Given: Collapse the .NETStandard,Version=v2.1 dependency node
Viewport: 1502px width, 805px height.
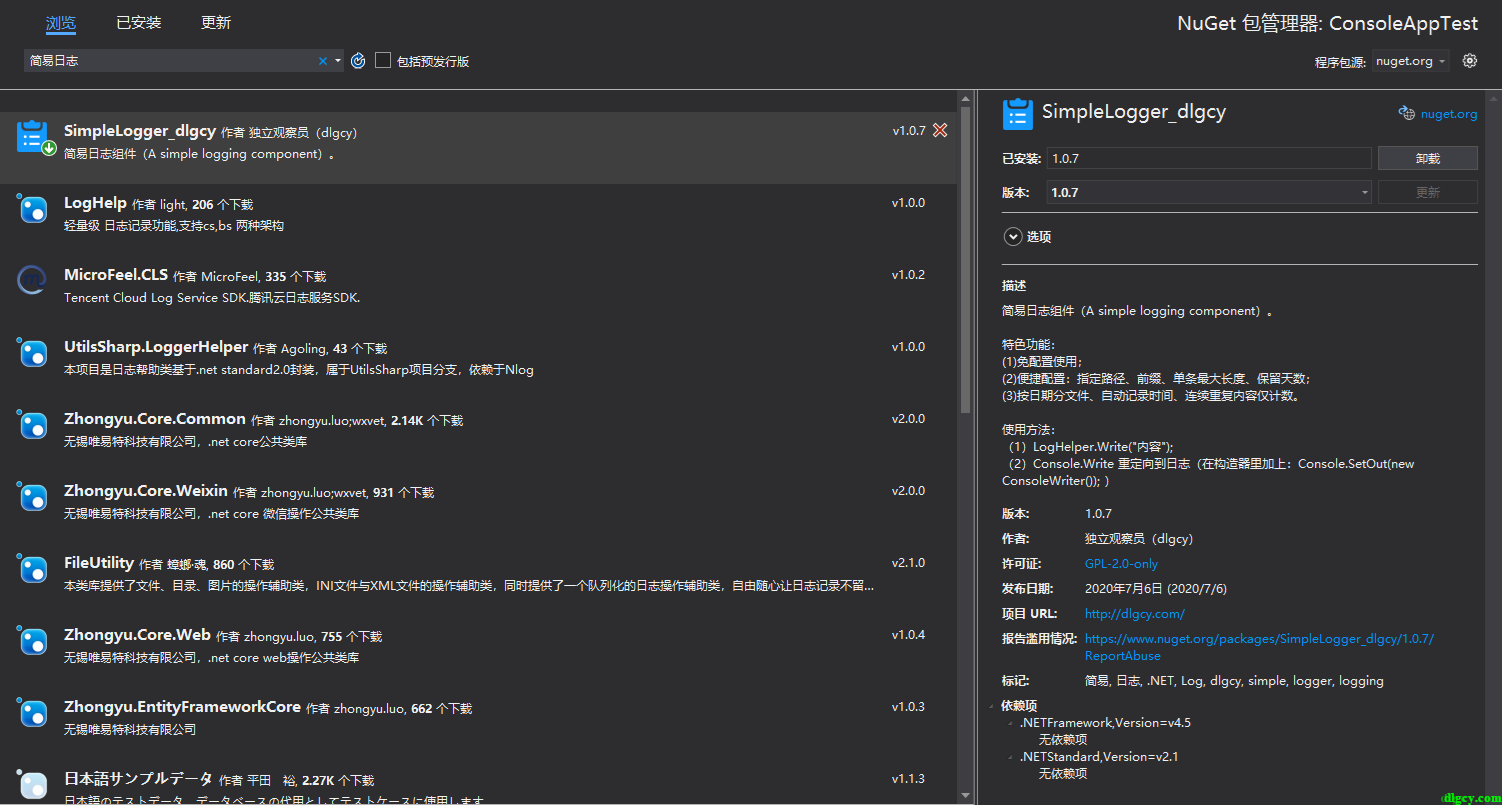Looking at the screenshot, I should click(1011, 757).
